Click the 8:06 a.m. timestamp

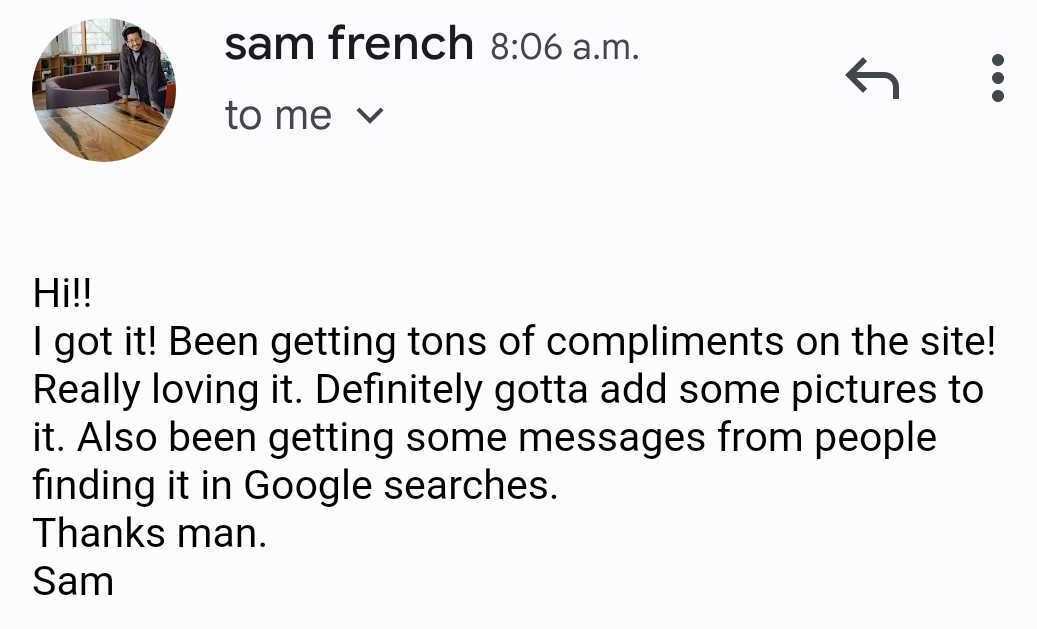pyautogui.click(x=564, y=47)
